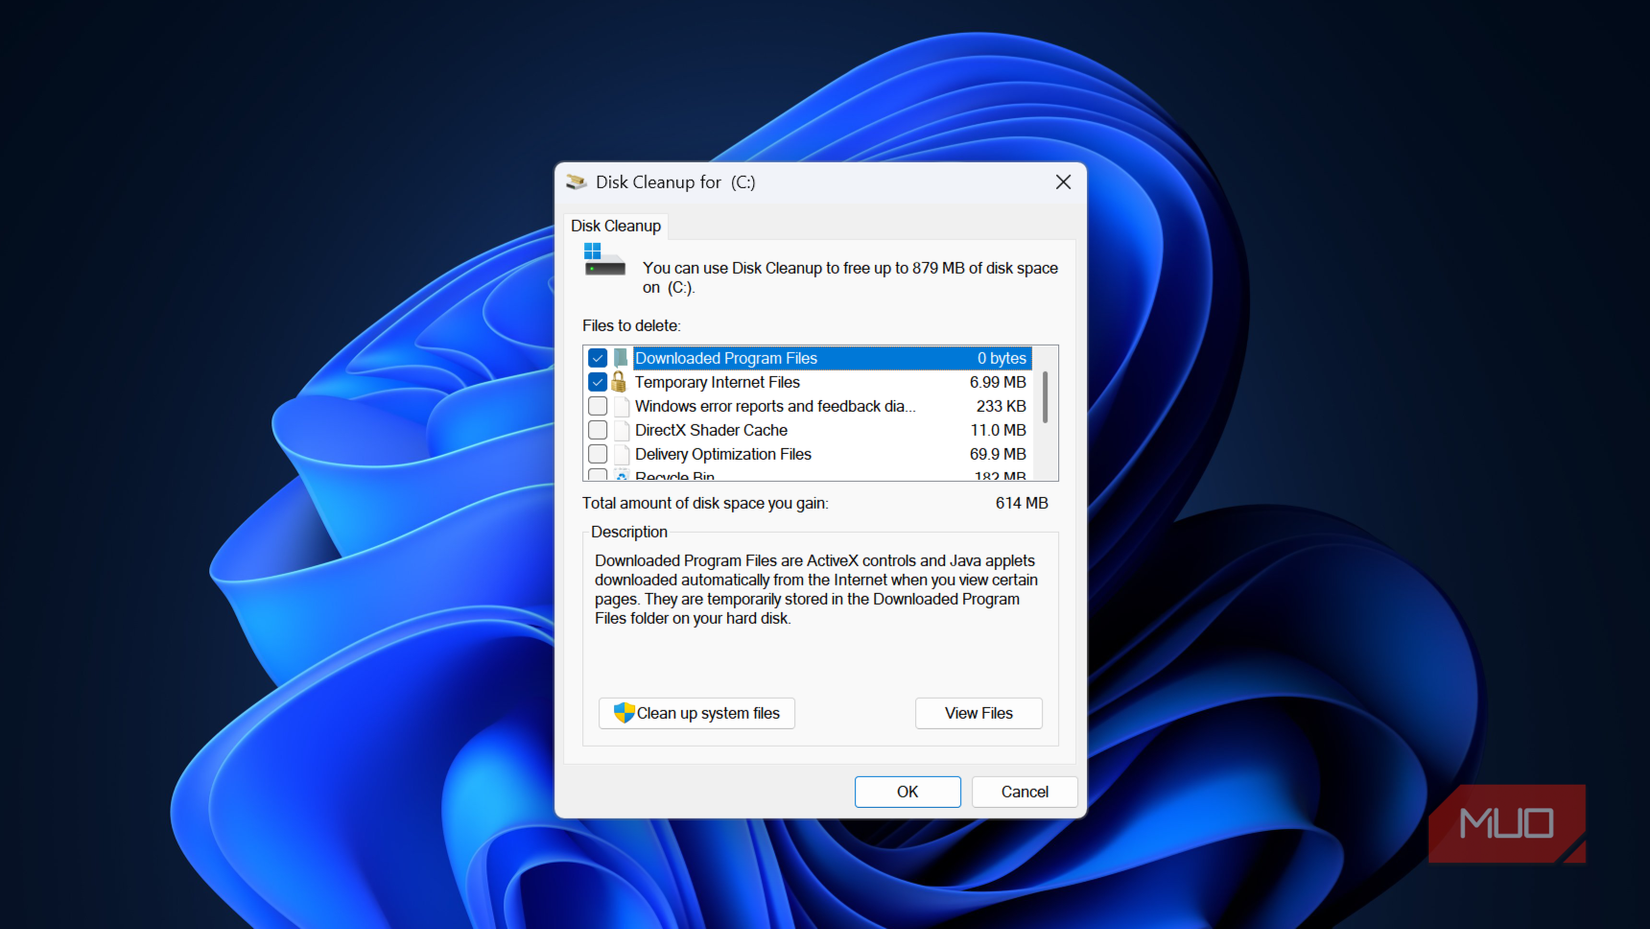This screenshot has height=929, width=1650.
Task: Click the lock icon next to Temporary Internet Files
Action: [x=620, y=382]
